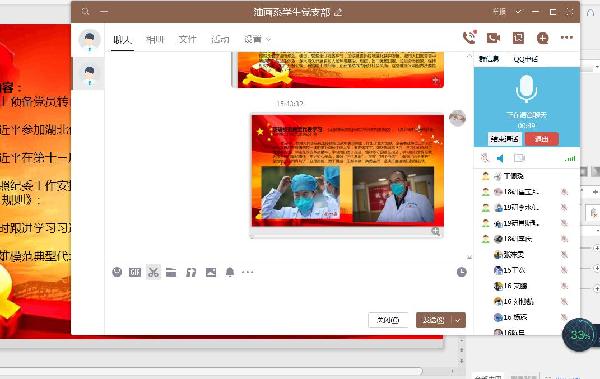Open the emoji picker in chat toolbar

117,272
